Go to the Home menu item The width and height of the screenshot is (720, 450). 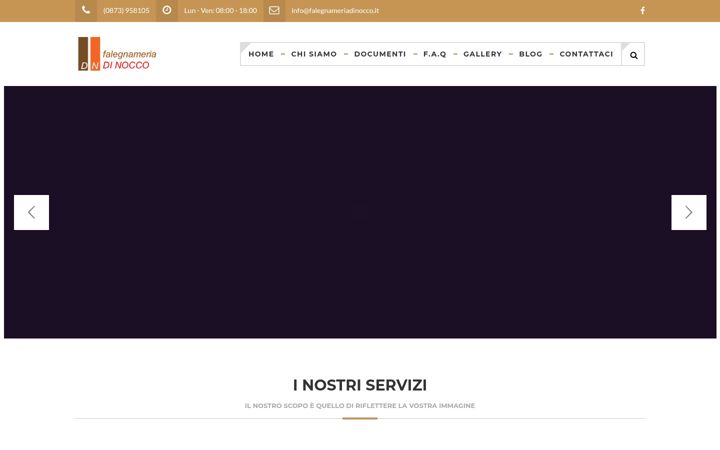tap(261, 54)
